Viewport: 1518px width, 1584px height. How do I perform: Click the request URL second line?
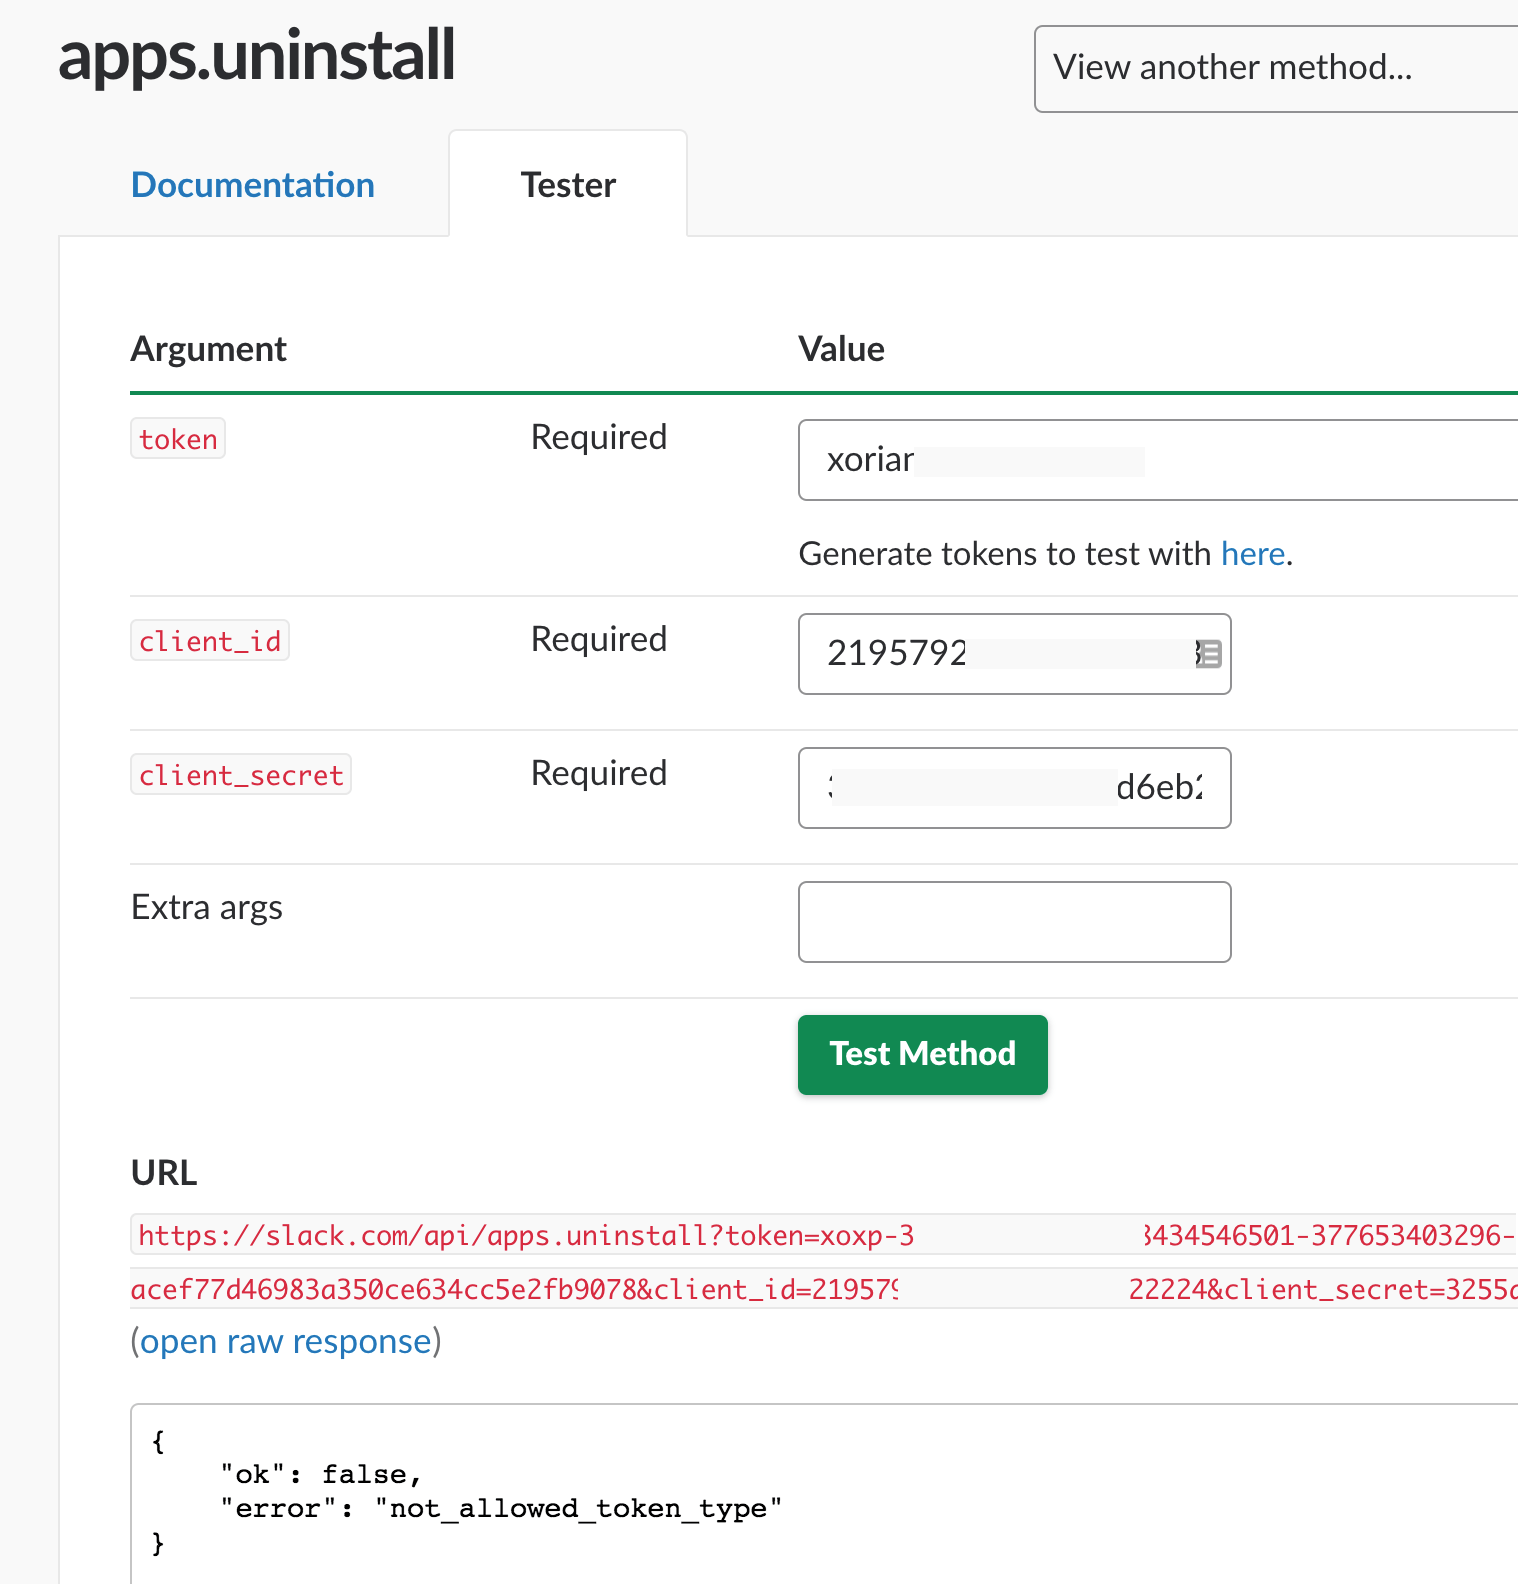(x=824, y=1289)
